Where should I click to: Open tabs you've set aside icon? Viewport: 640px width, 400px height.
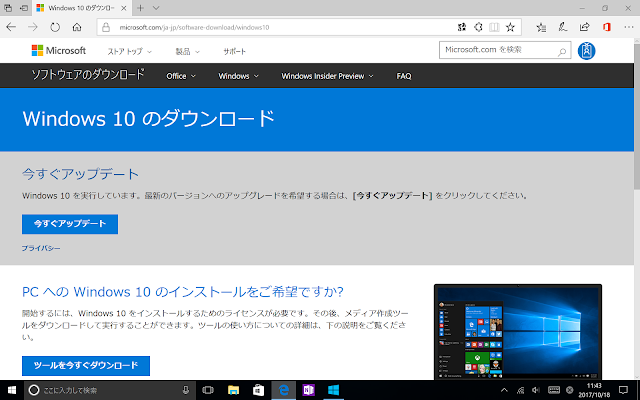click(x=8, y=8)
